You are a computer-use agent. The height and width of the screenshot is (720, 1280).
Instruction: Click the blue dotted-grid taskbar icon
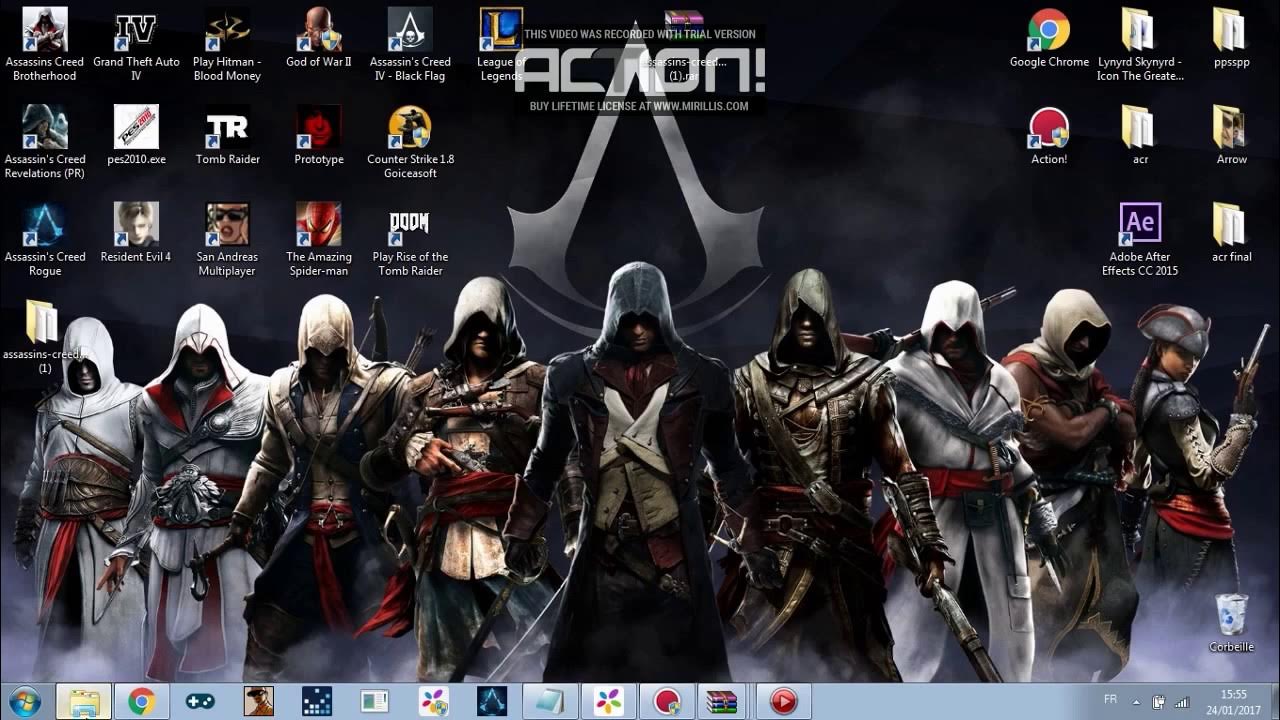pos(316,702)
